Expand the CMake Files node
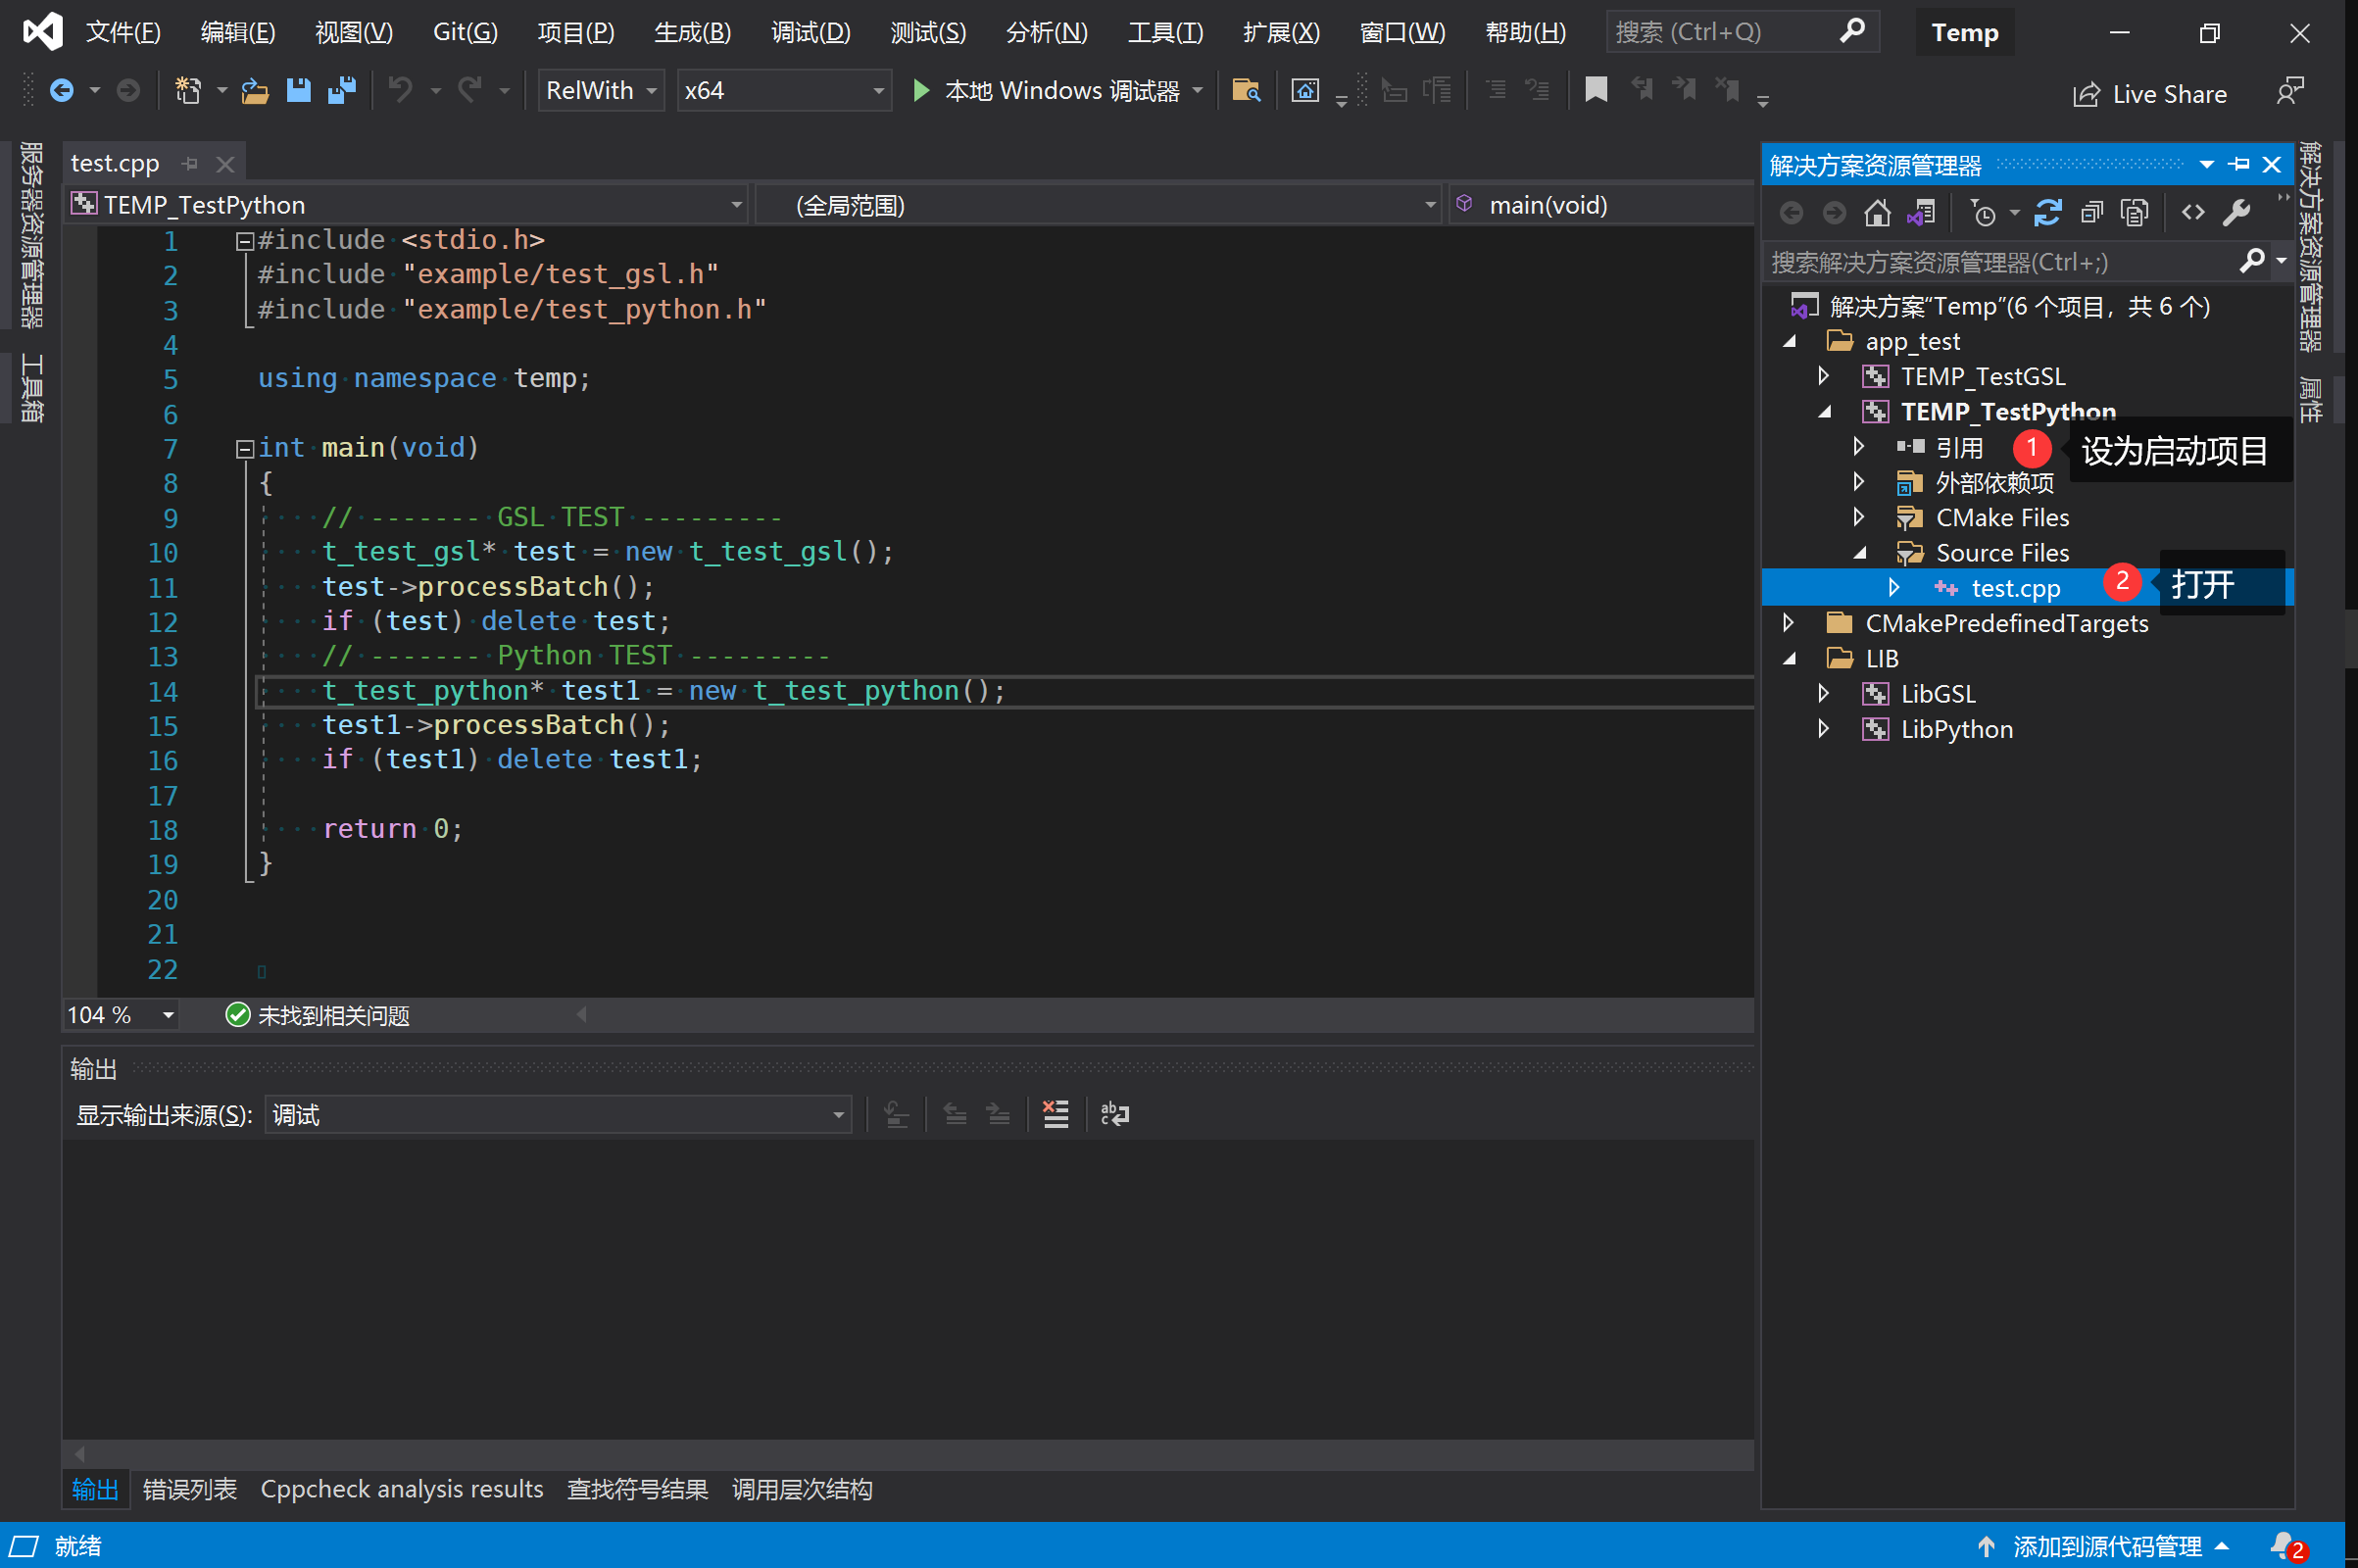 pos(1859,517)
